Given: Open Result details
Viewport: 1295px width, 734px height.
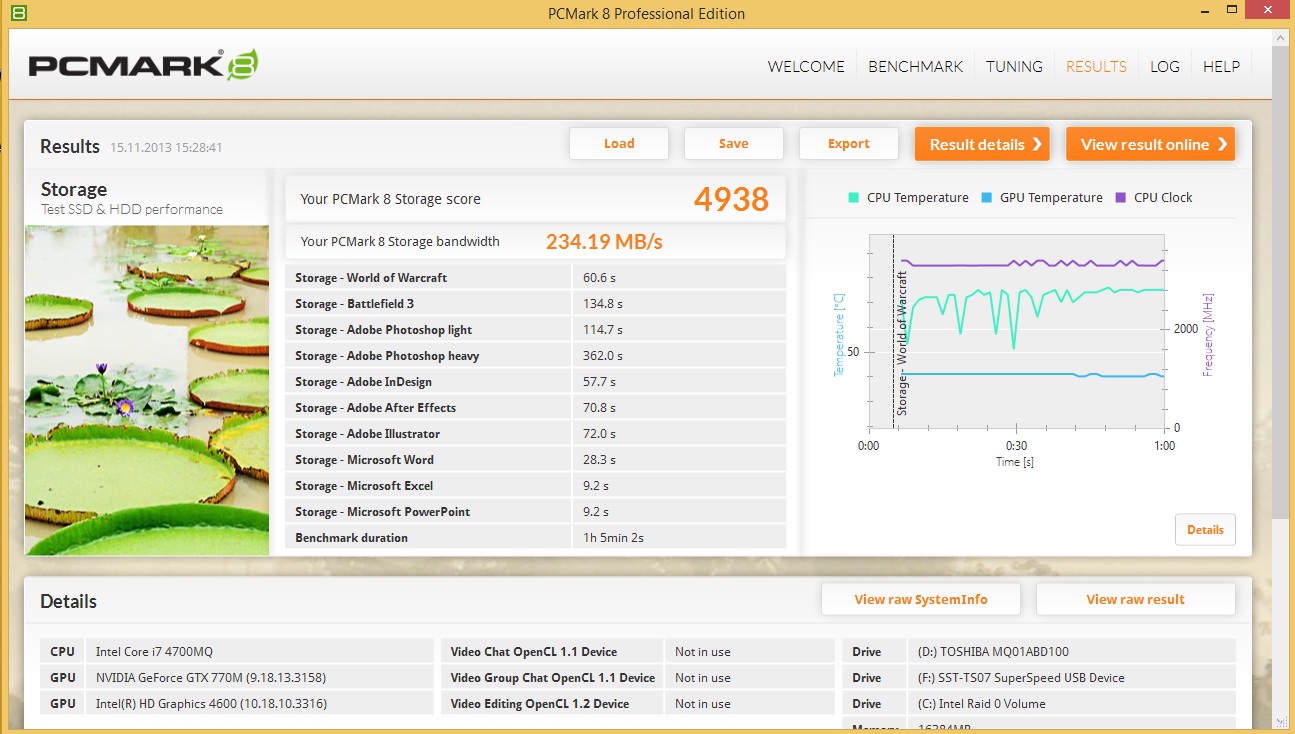Looking at the screenshot, I should [982, 144].
